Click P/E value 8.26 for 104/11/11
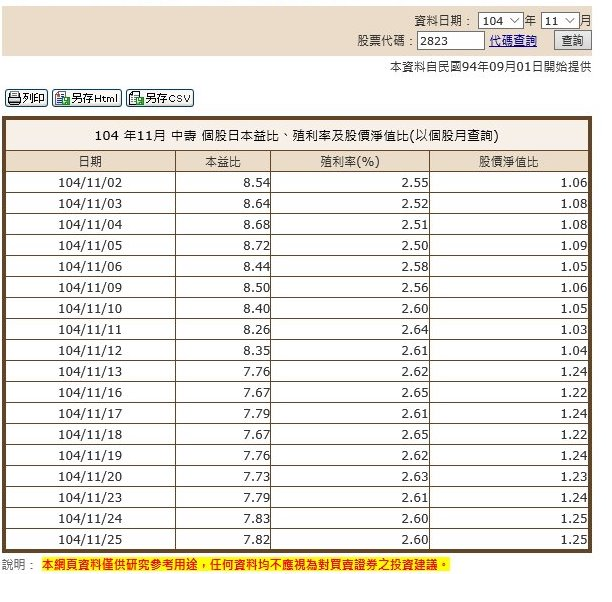 pyautogui.click(x=256, y=329)
